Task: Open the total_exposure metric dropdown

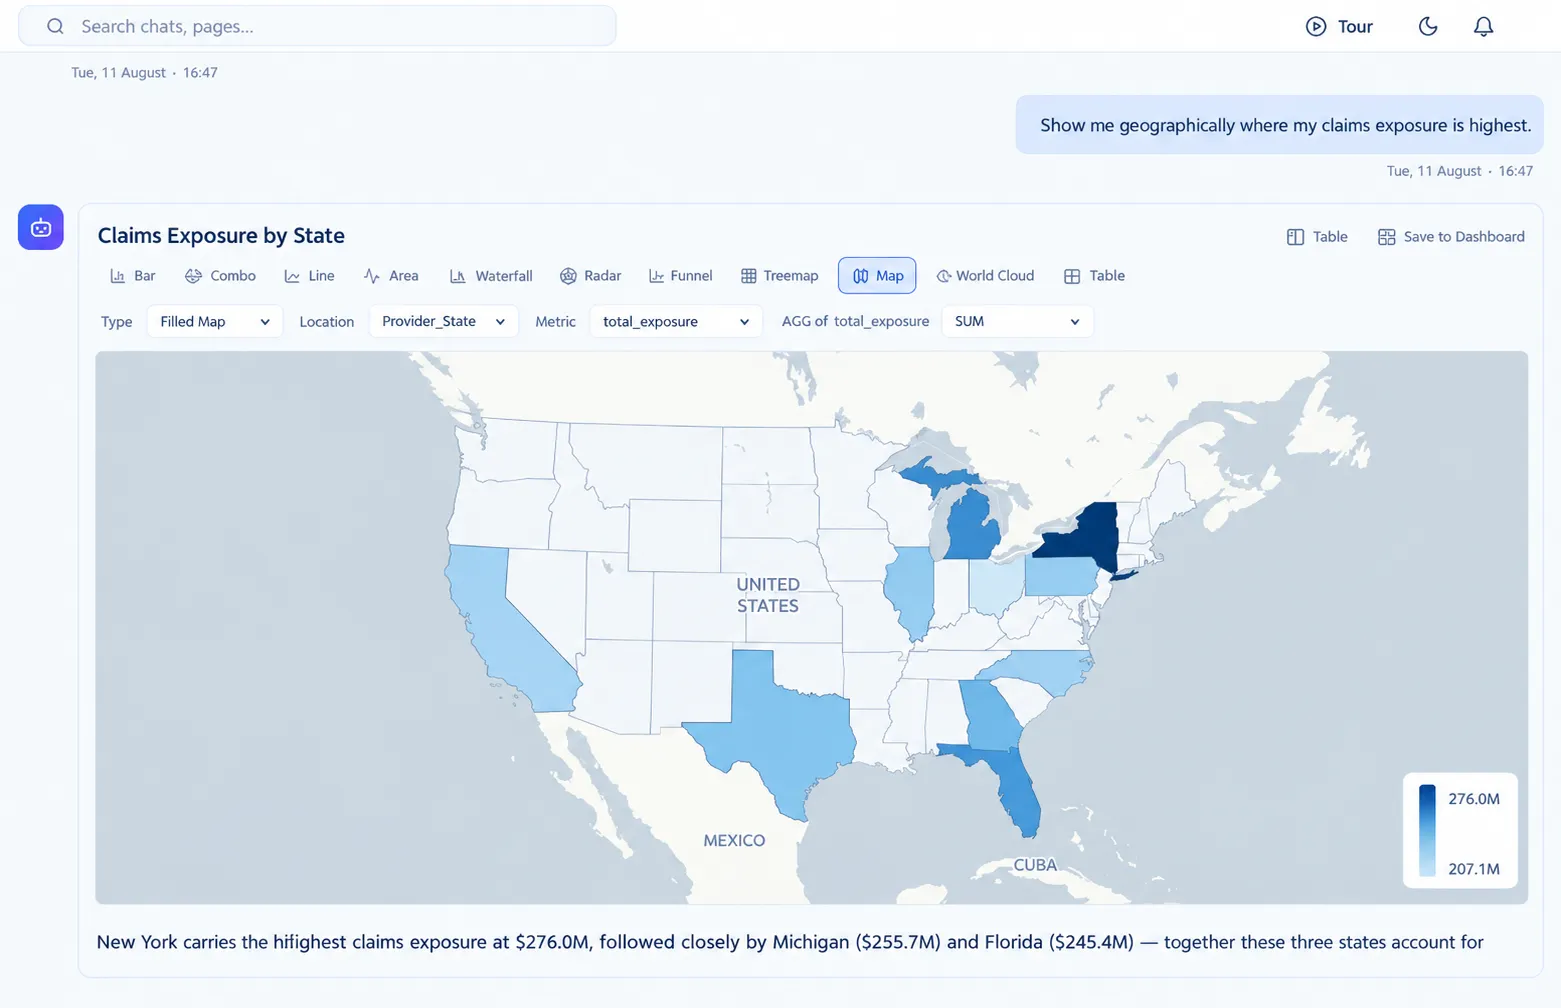Action: point(676,321)
